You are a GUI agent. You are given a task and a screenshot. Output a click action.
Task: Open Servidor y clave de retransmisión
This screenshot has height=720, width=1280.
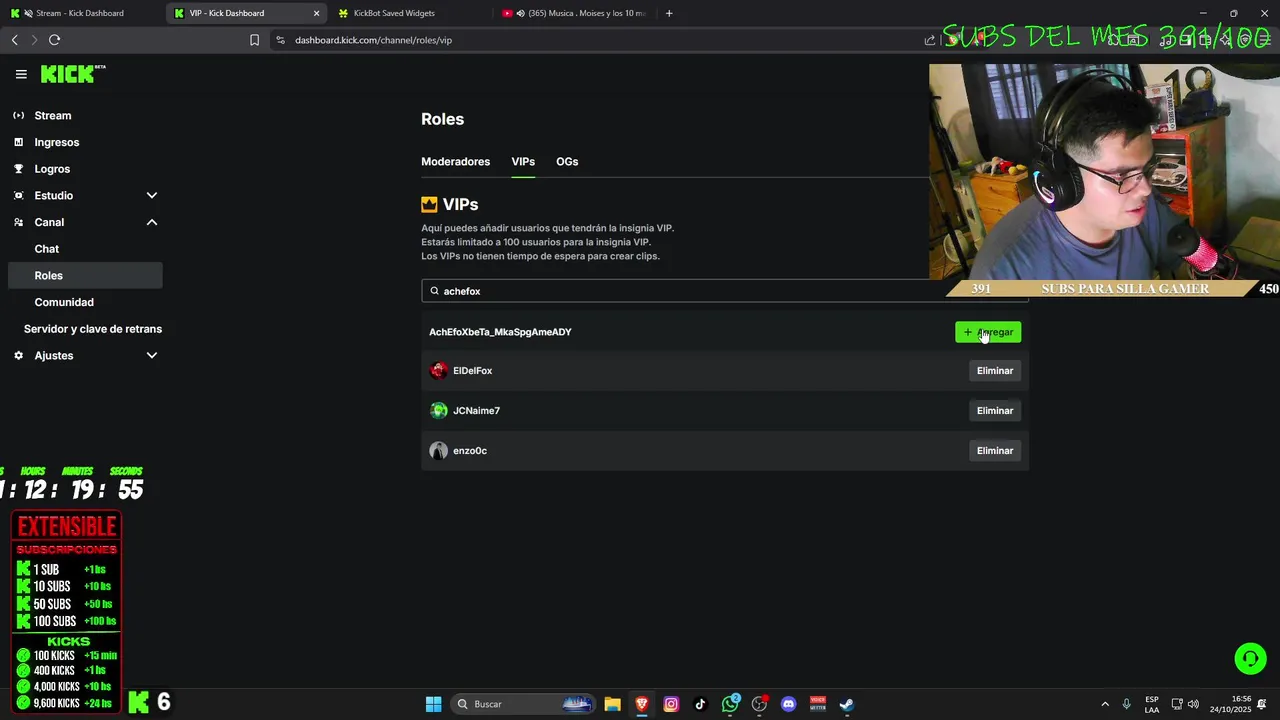point(93,329)
